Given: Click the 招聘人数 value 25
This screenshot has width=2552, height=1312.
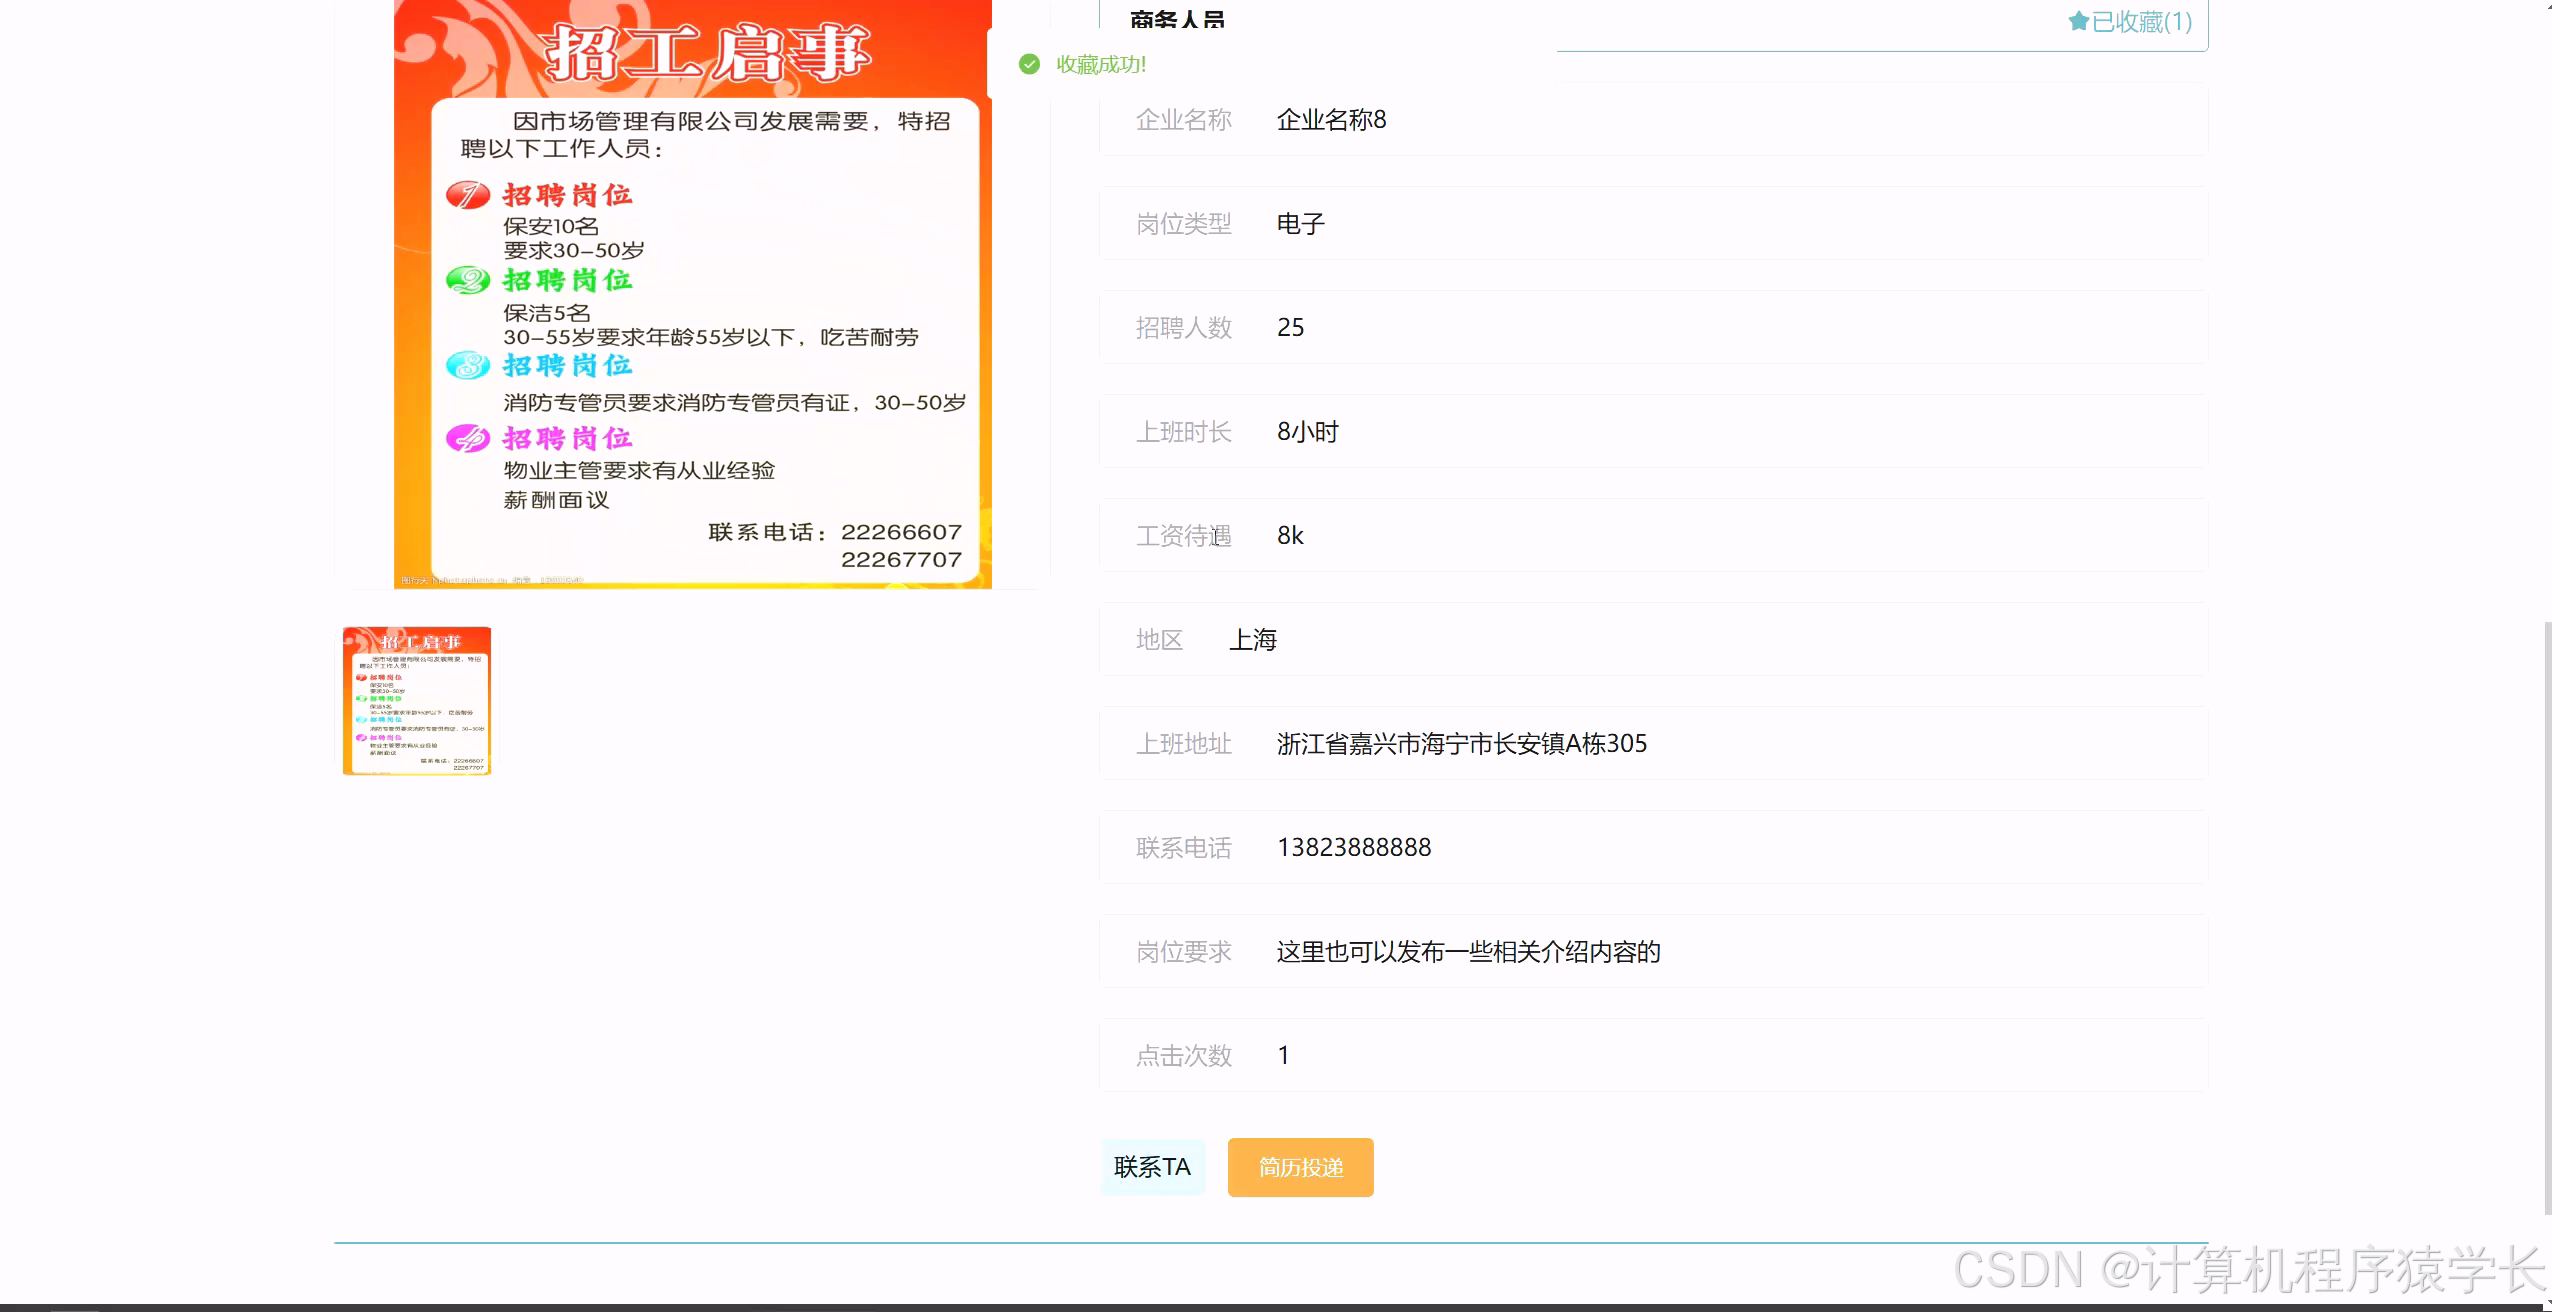Looking at the screenshot, I should coord(1290,327).
